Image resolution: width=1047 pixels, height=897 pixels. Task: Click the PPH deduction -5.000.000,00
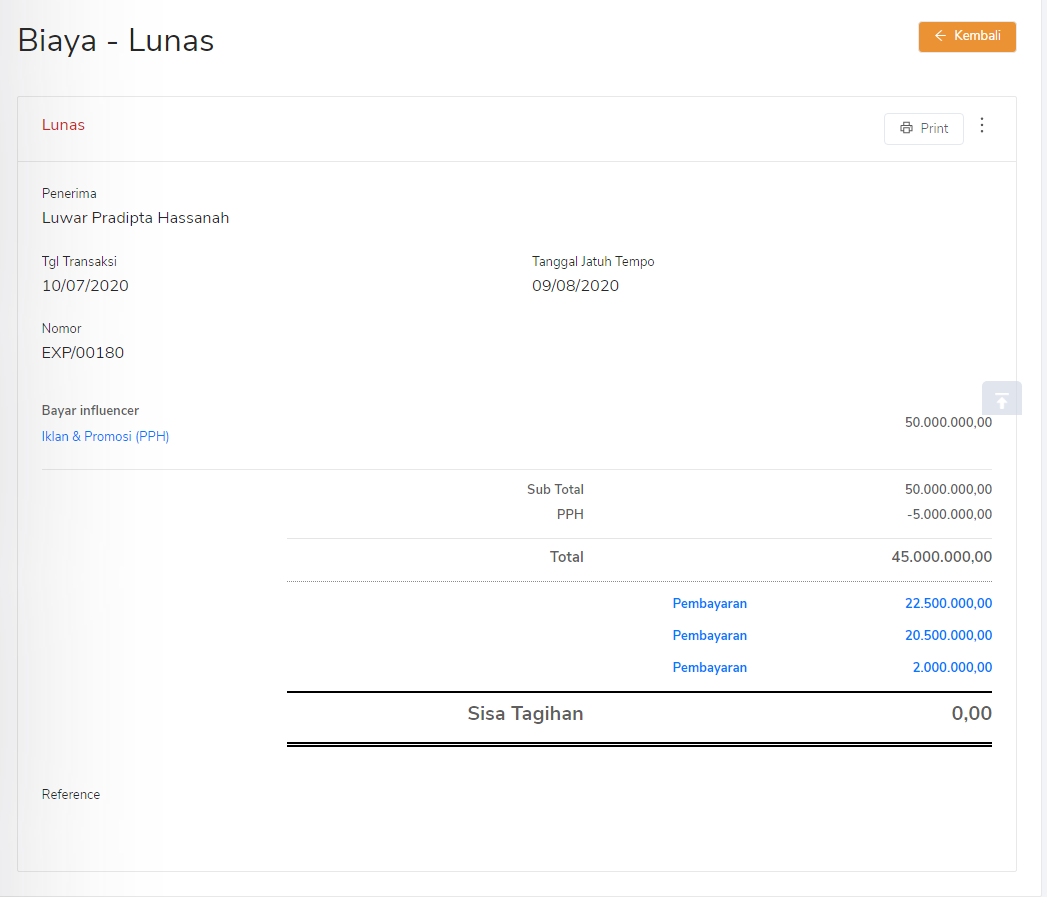[x=949, y=514]
